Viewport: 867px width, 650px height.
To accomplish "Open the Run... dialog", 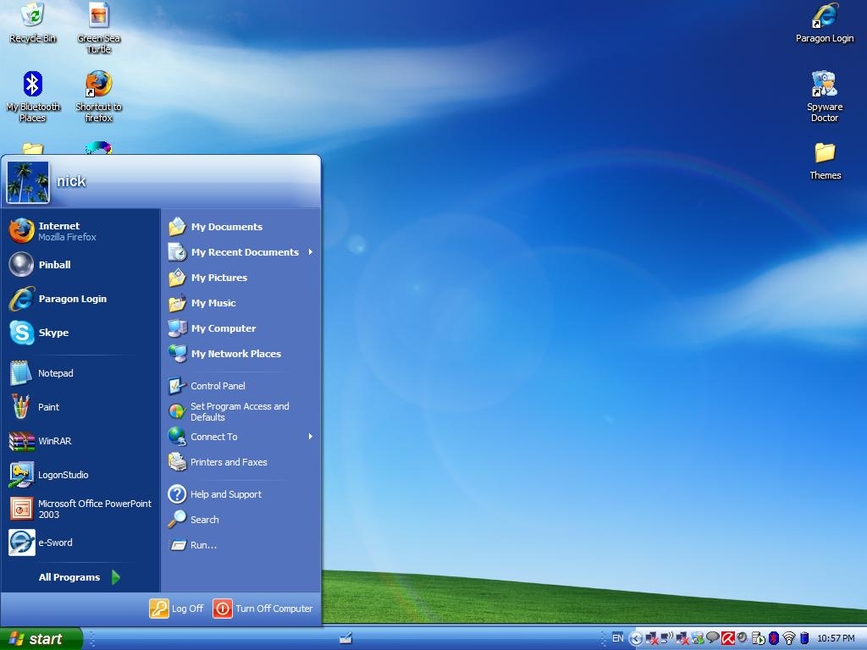I will click(241, 545).
